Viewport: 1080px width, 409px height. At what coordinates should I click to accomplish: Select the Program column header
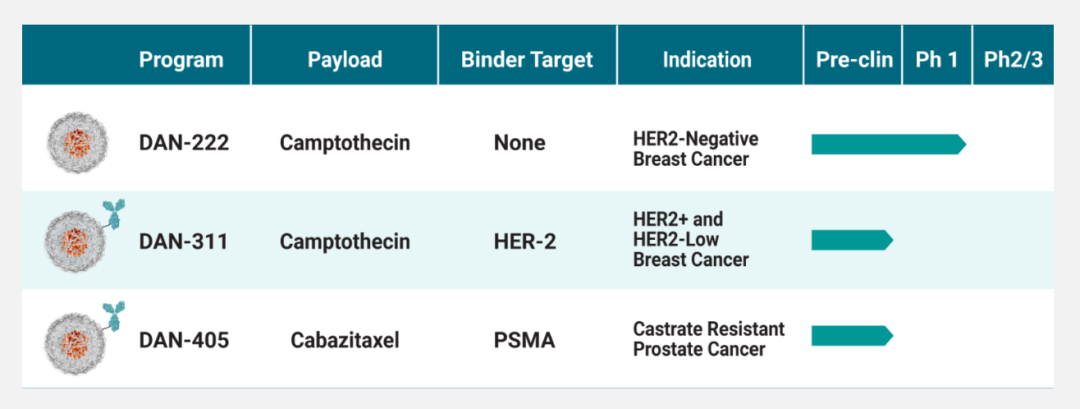click(x=181, y=60)
